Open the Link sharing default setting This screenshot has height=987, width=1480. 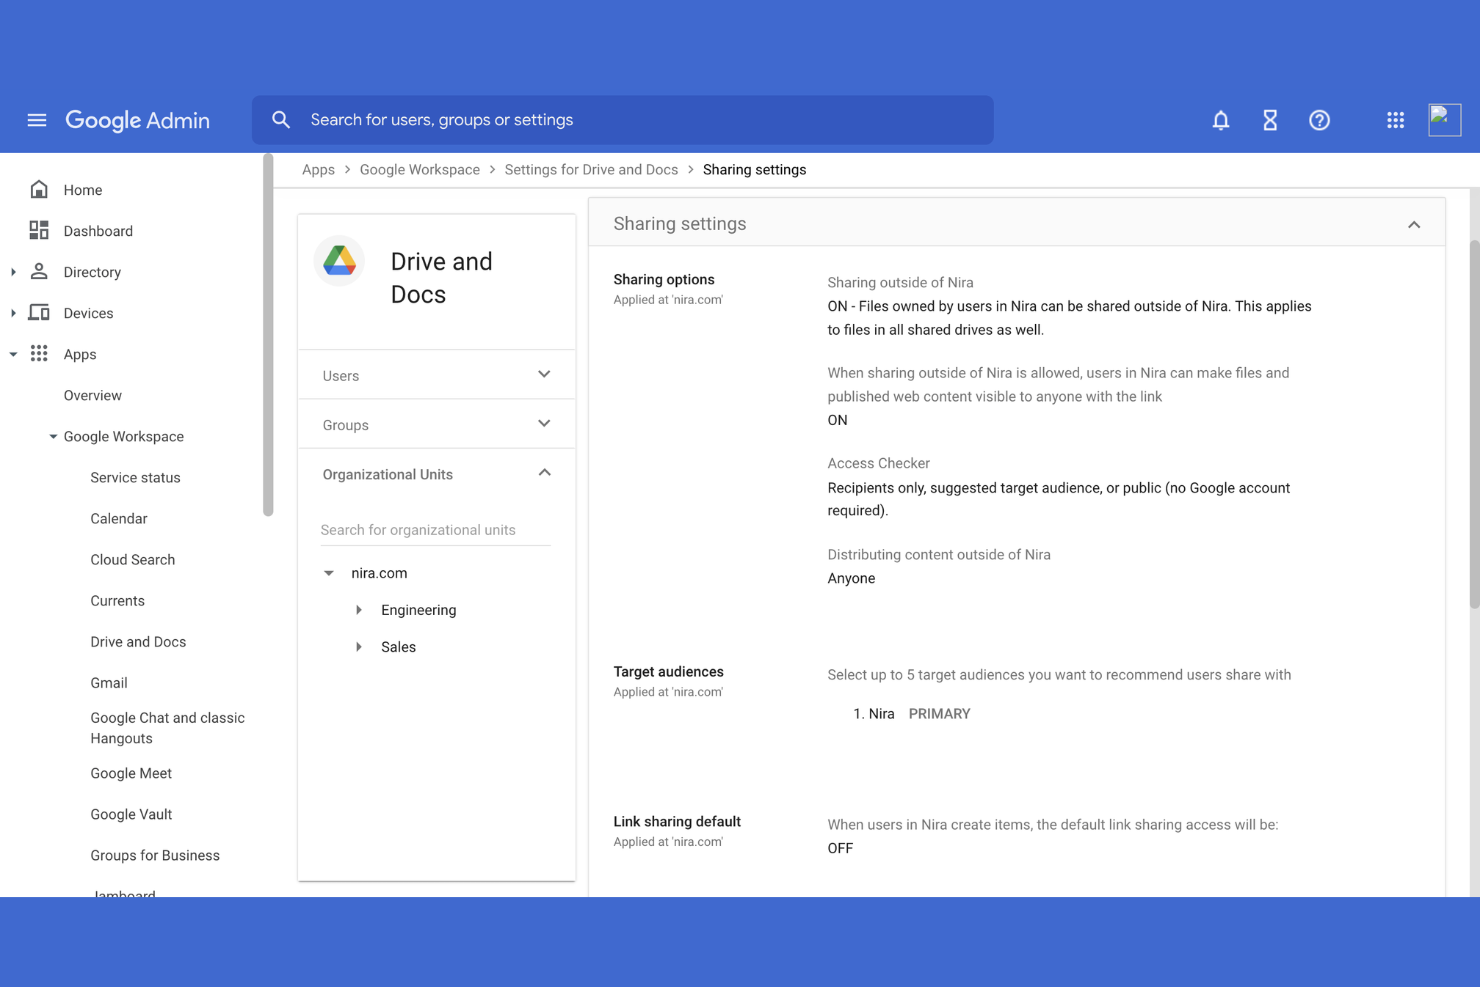tap(677, 822)
